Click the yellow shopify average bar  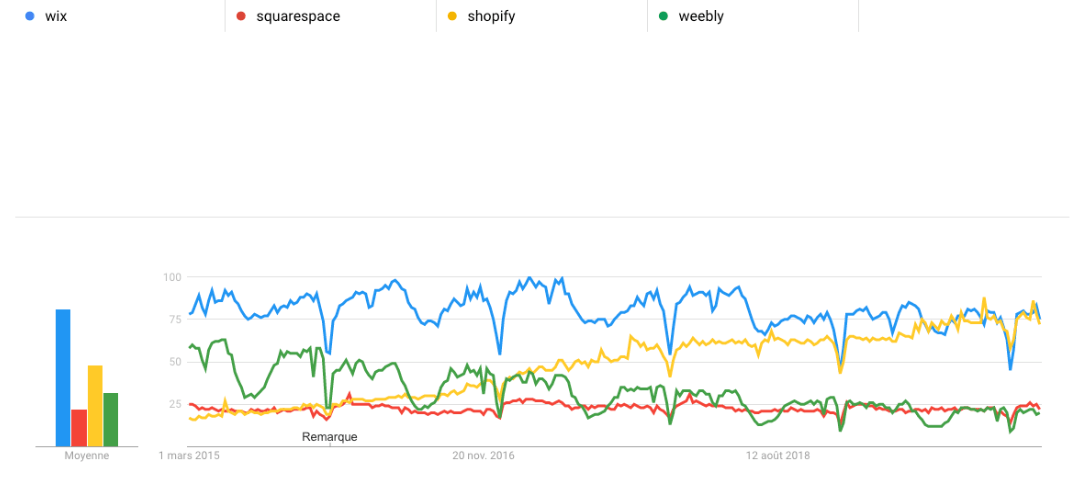coord(95,406)
